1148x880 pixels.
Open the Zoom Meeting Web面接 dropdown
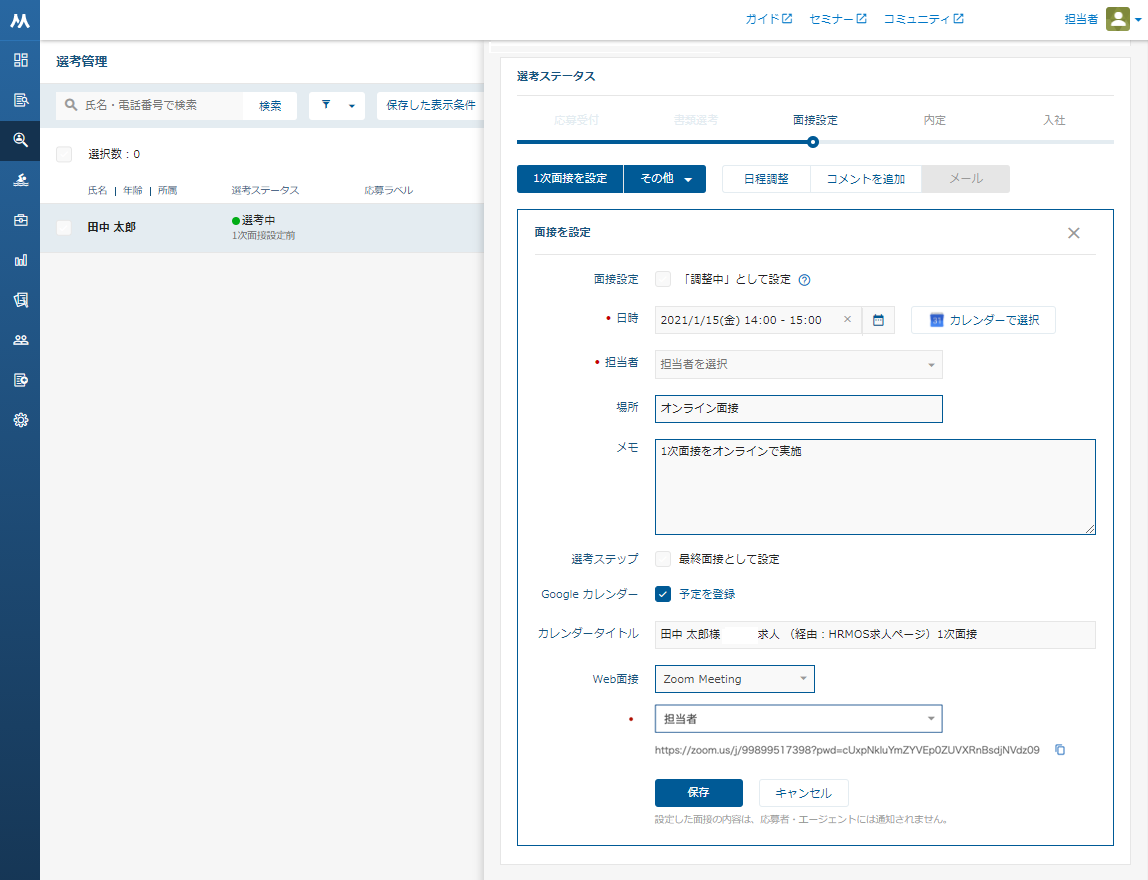tap(734, 678)
